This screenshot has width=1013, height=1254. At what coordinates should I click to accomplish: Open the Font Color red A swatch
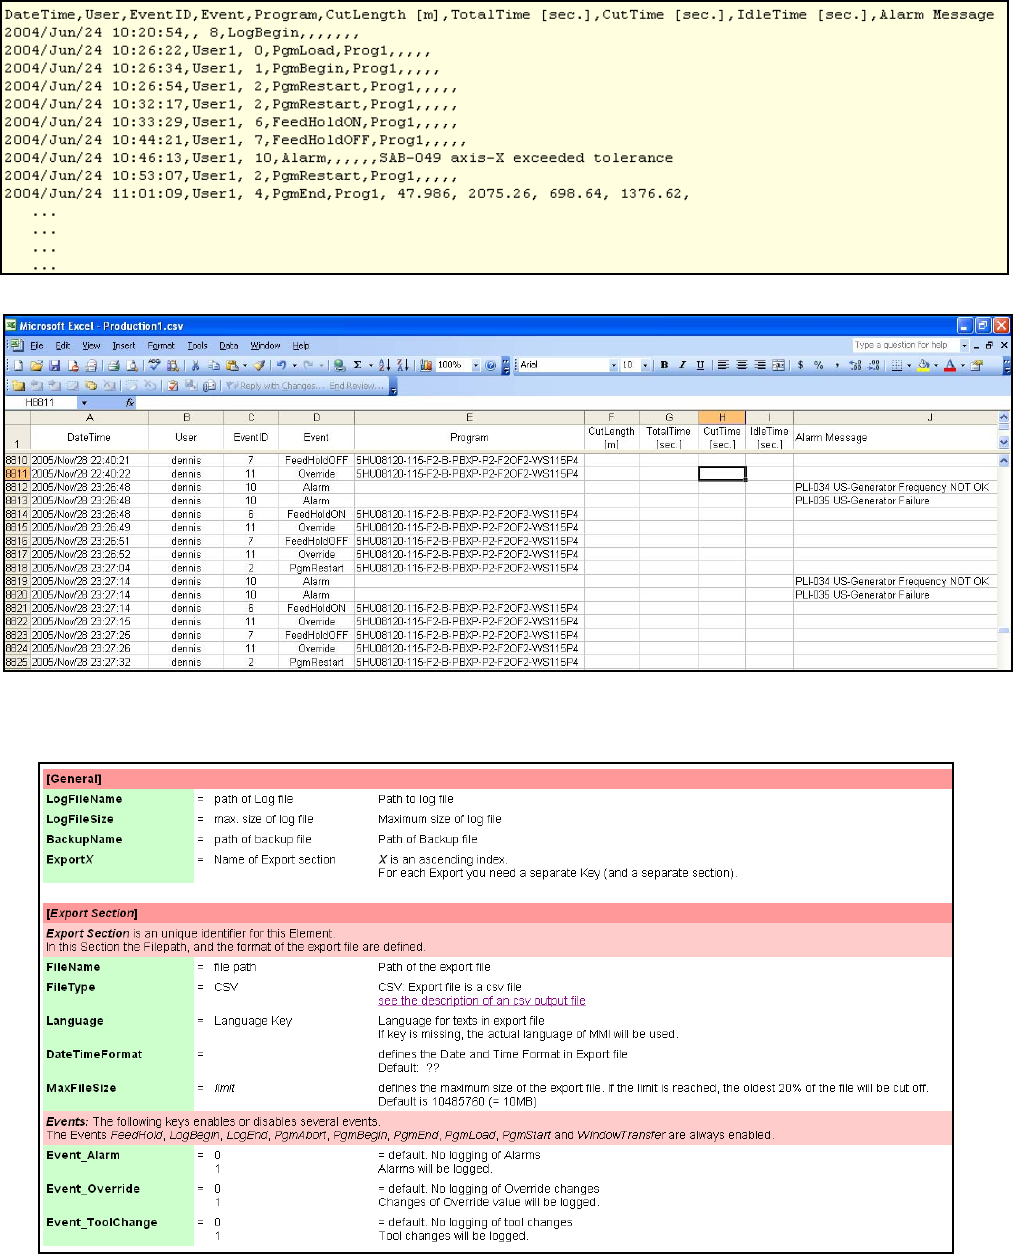[949, 365]
